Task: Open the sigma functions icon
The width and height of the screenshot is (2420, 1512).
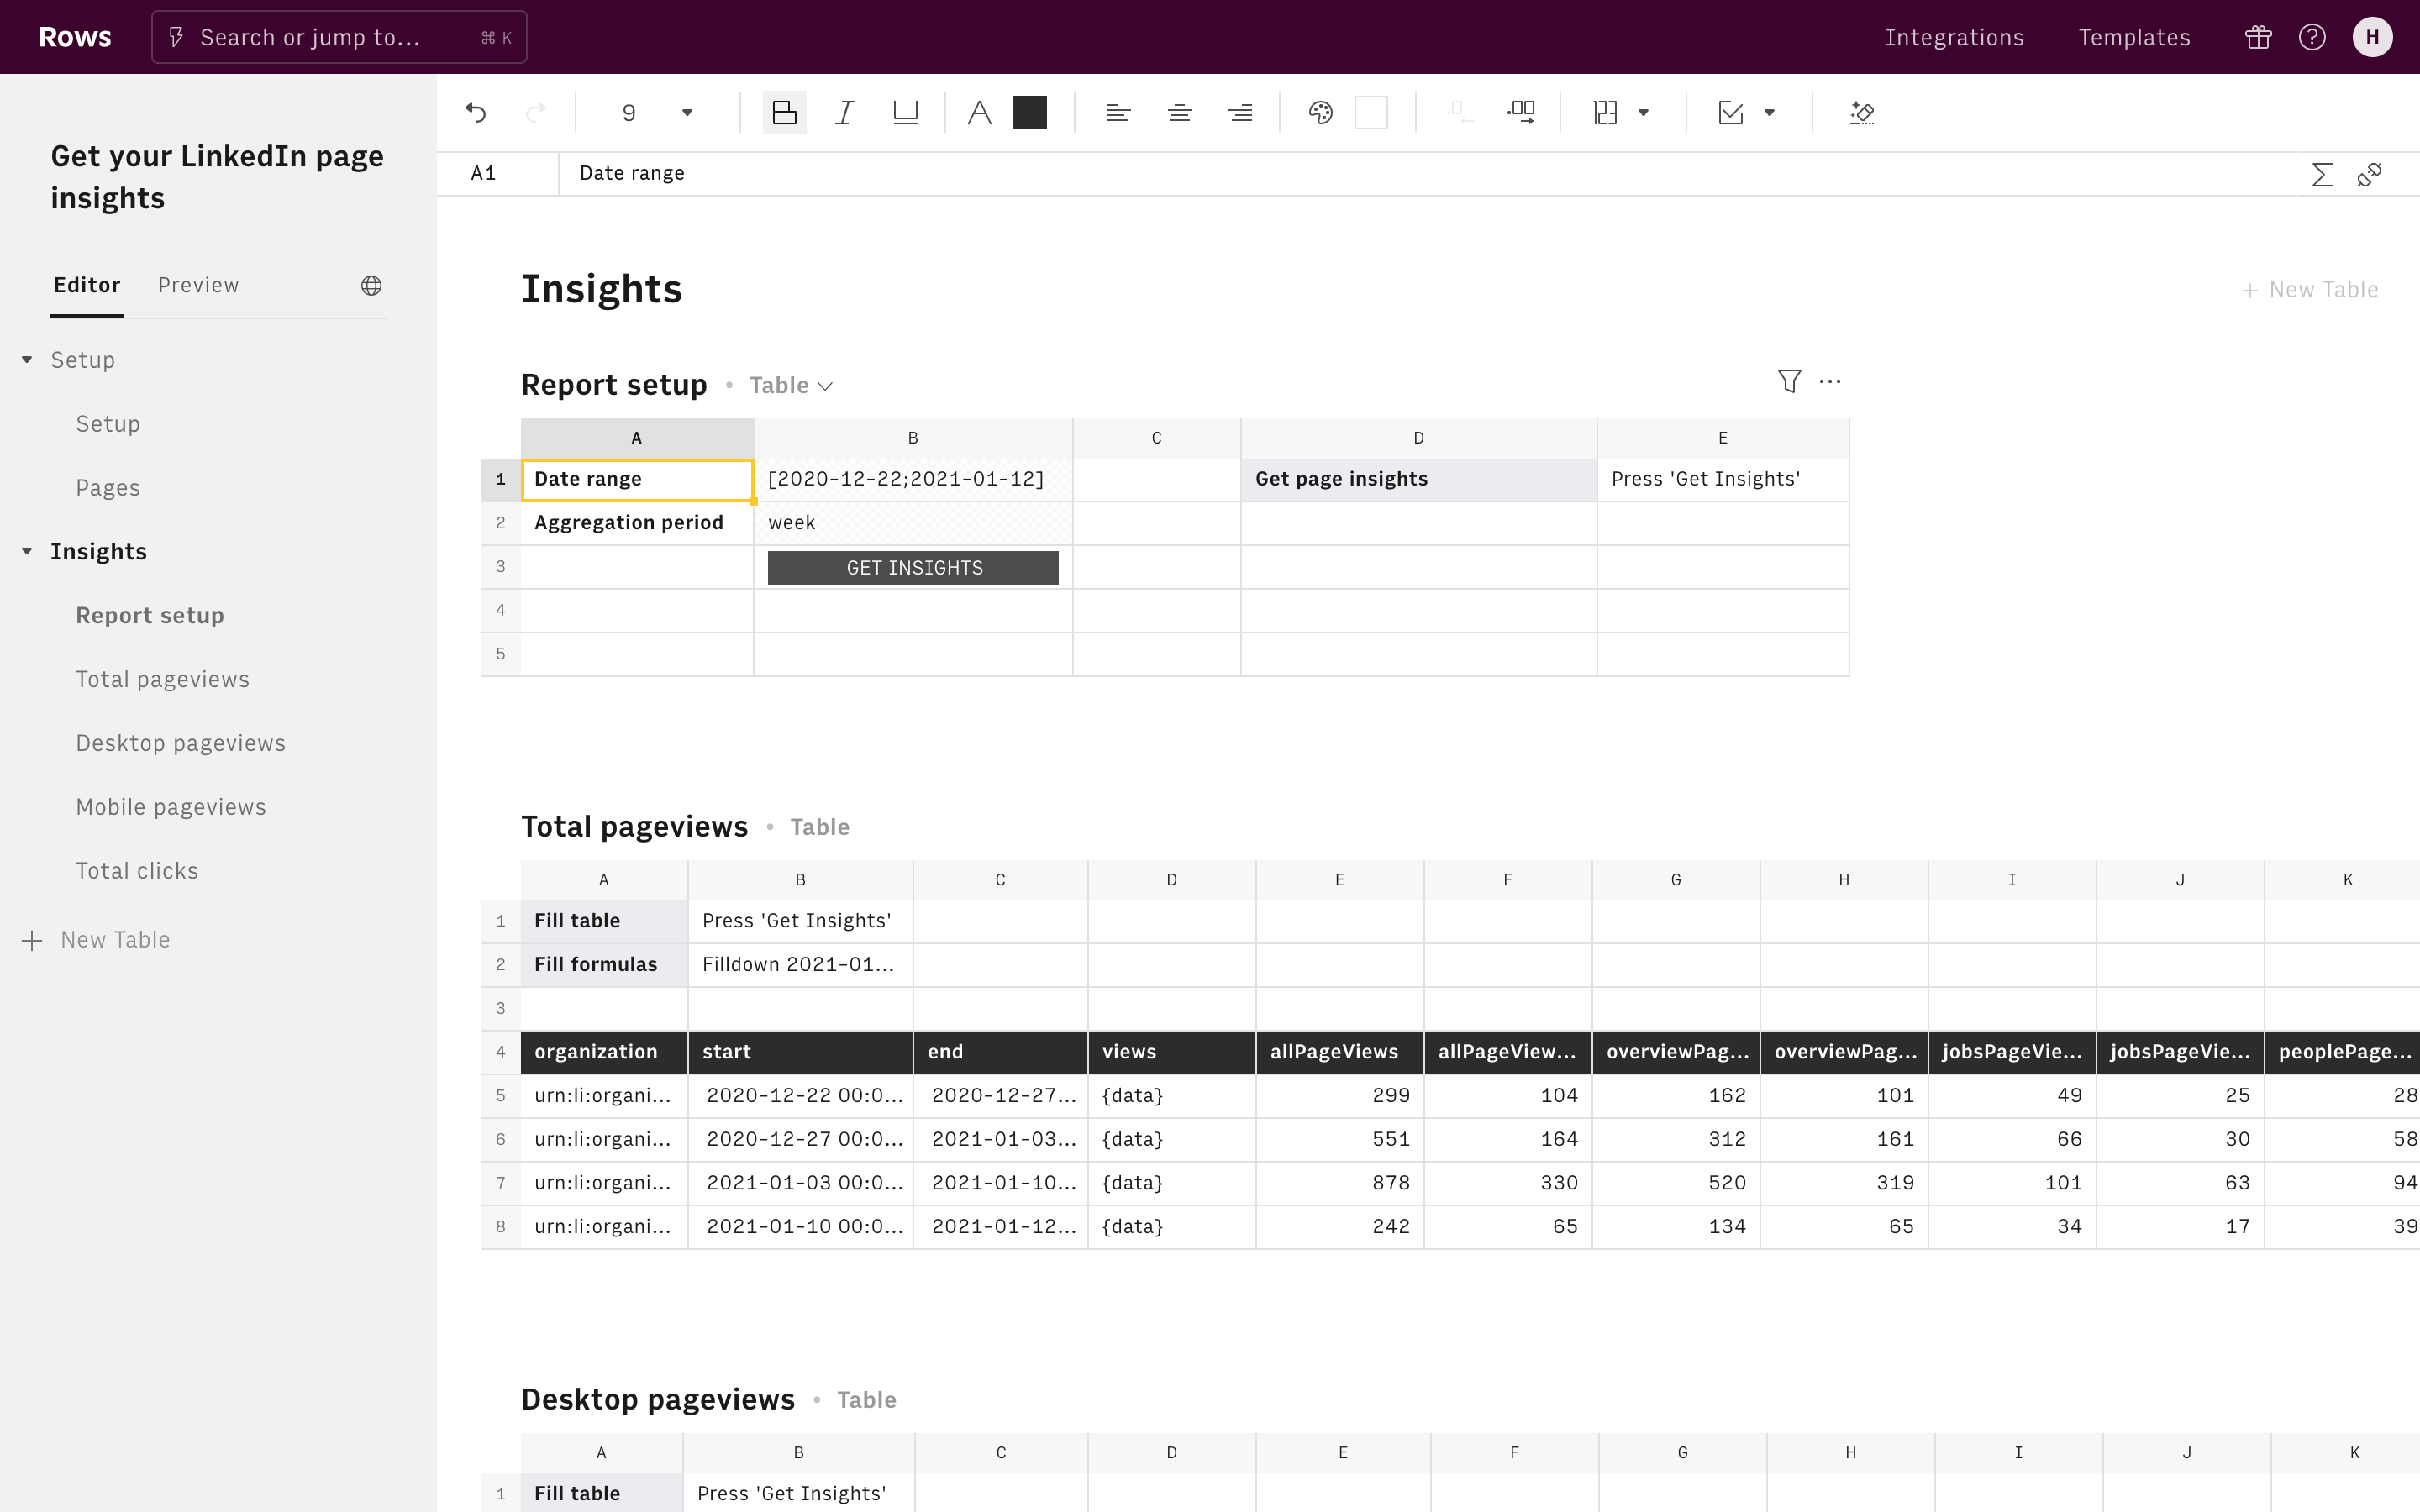Action: (x=2322, y=175)
